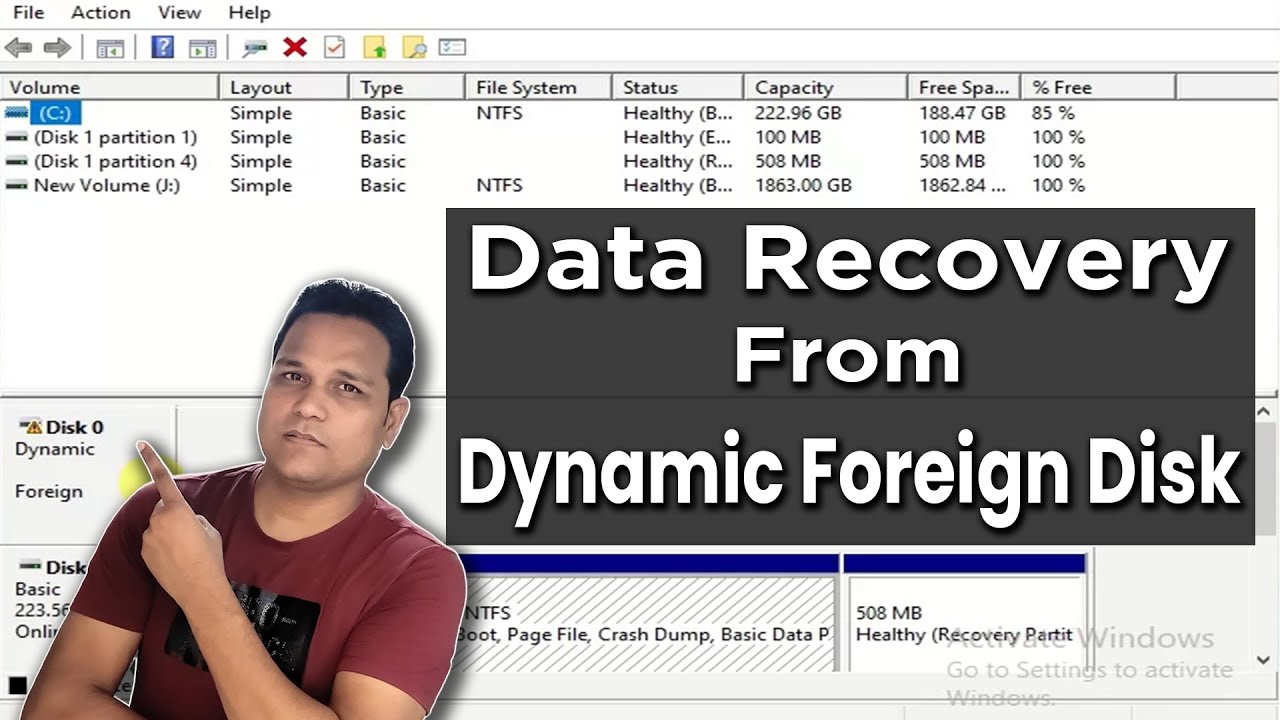Click the 508 MB capacity cell in the list
The width and height of the screenshot is (1280, 720).
pos(788,161)
